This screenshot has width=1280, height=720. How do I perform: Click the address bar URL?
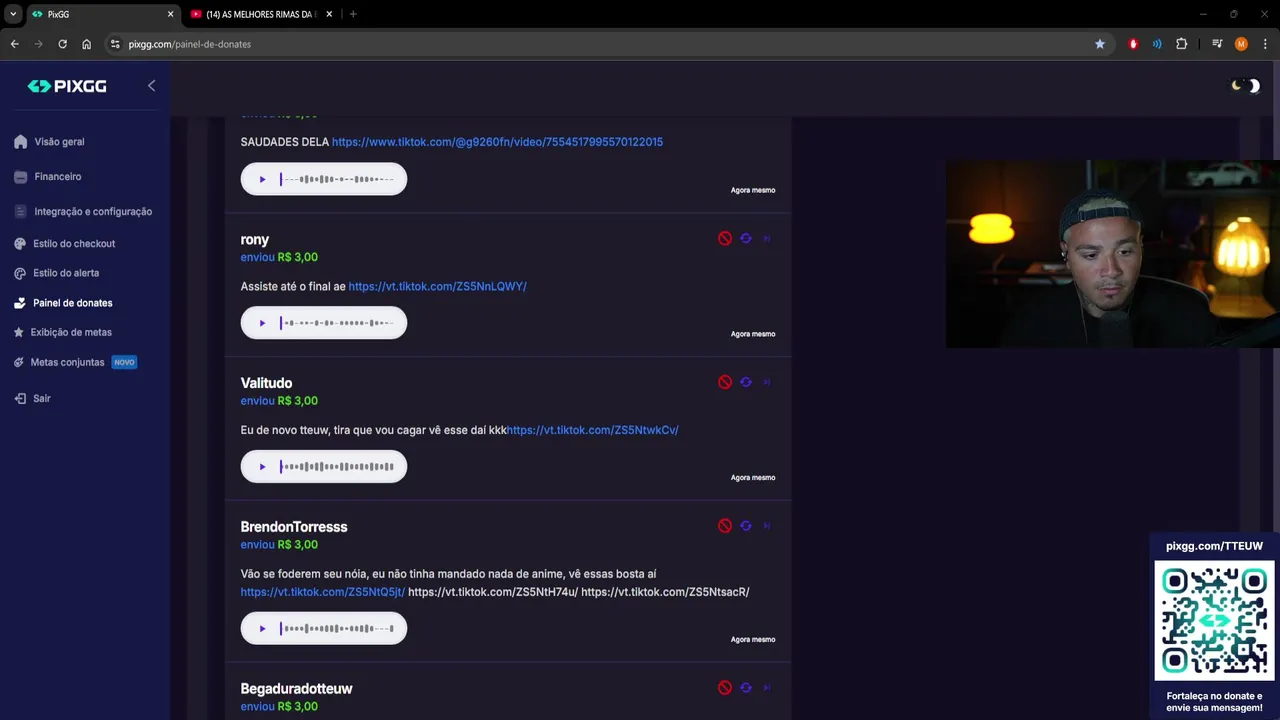click(190, 44)
